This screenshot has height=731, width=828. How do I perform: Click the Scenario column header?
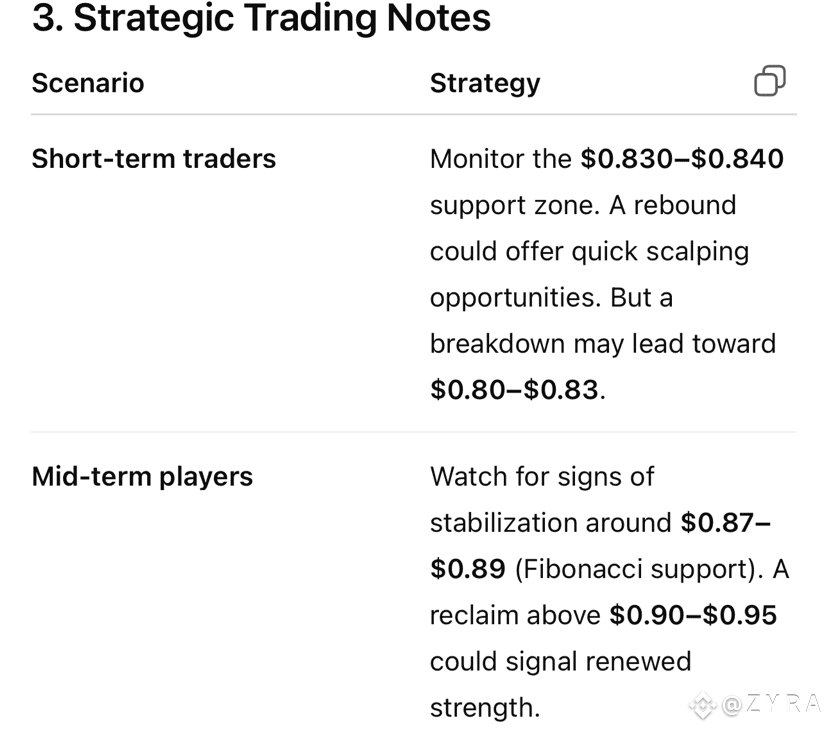pyautogui.click(x=88, y=83)
